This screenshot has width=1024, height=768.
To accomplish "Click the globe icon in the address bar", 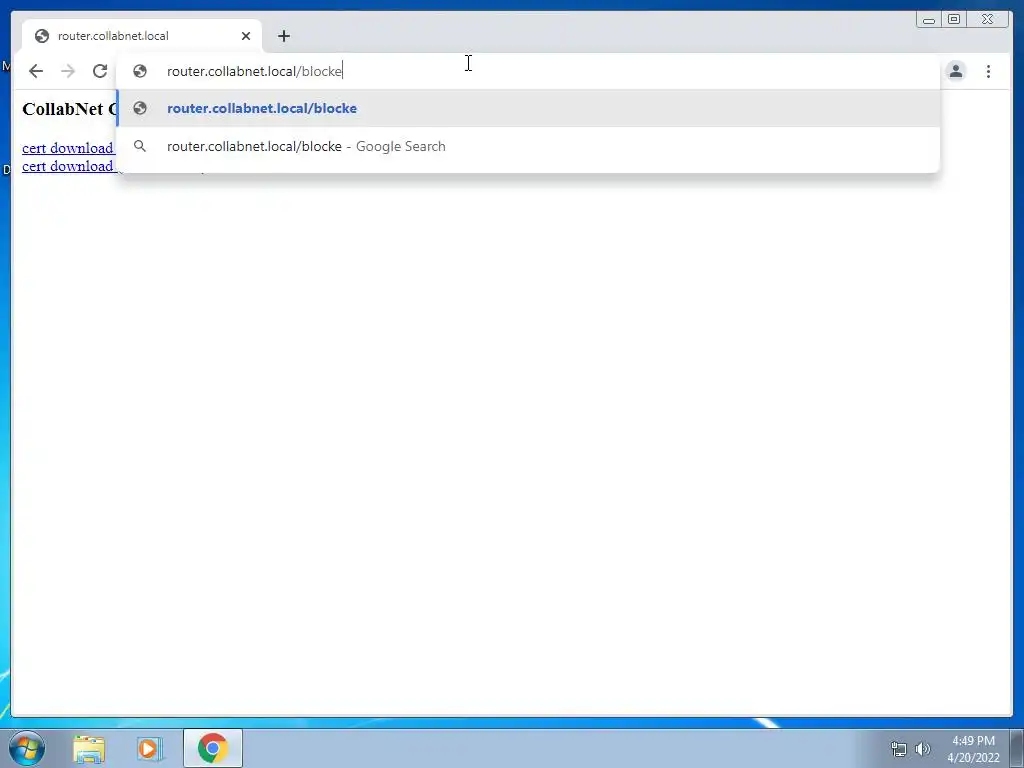I will click(140, 71).
